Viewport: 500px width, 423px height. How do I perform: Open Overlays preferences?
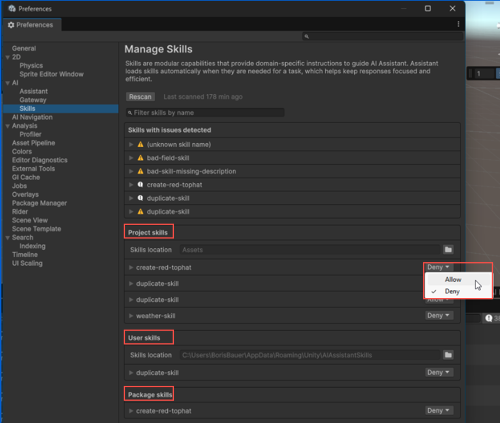click(x=25, y=195)
